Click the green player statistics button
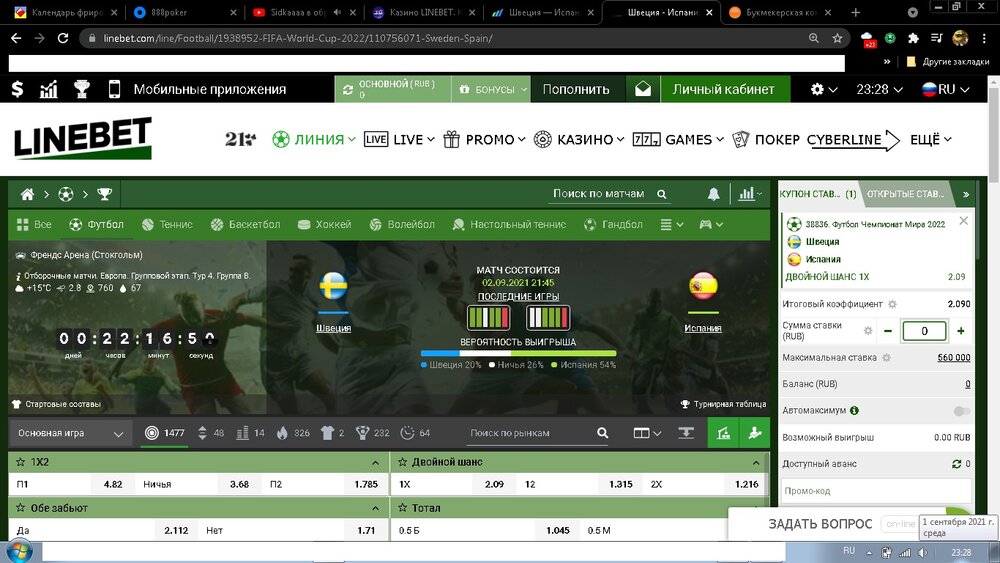This screenshot has height=563, width=1000. pyautogui.click(x=755, y=433)
